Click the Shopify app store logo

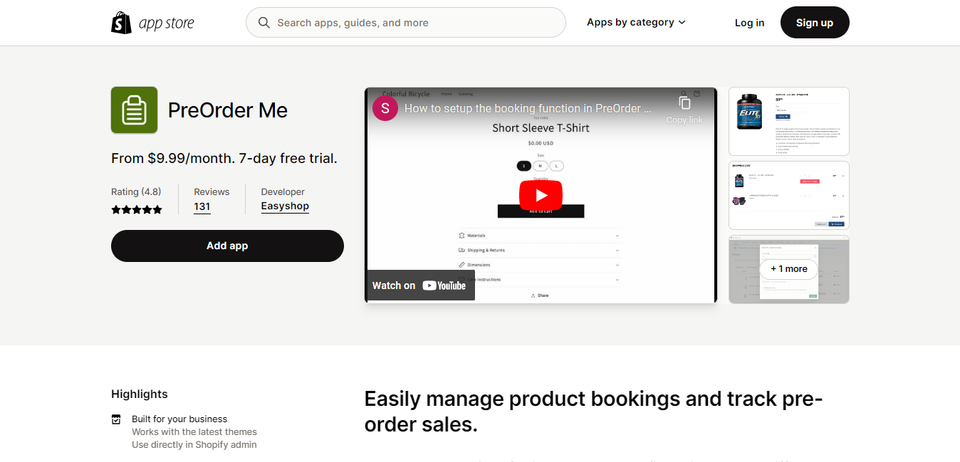pyautogui.click(x=152, y=23)
